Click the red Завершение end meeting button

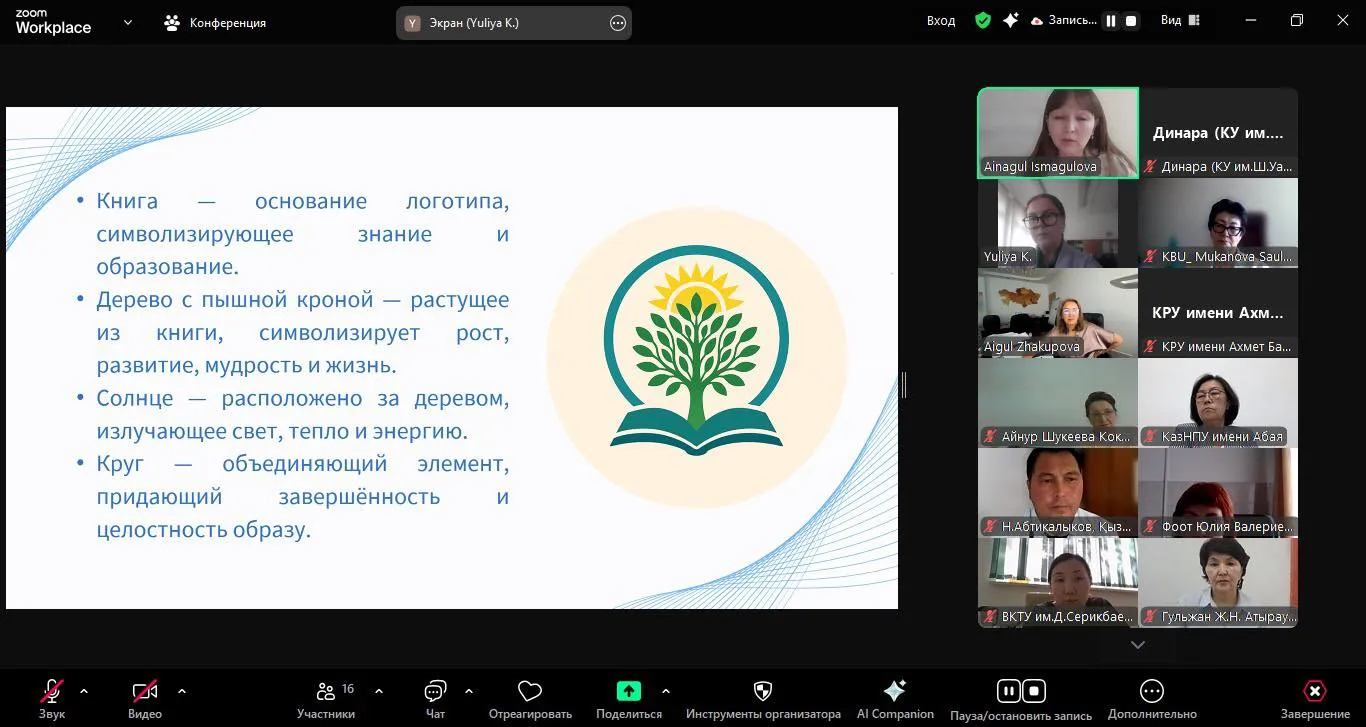tap(1315, 691)
